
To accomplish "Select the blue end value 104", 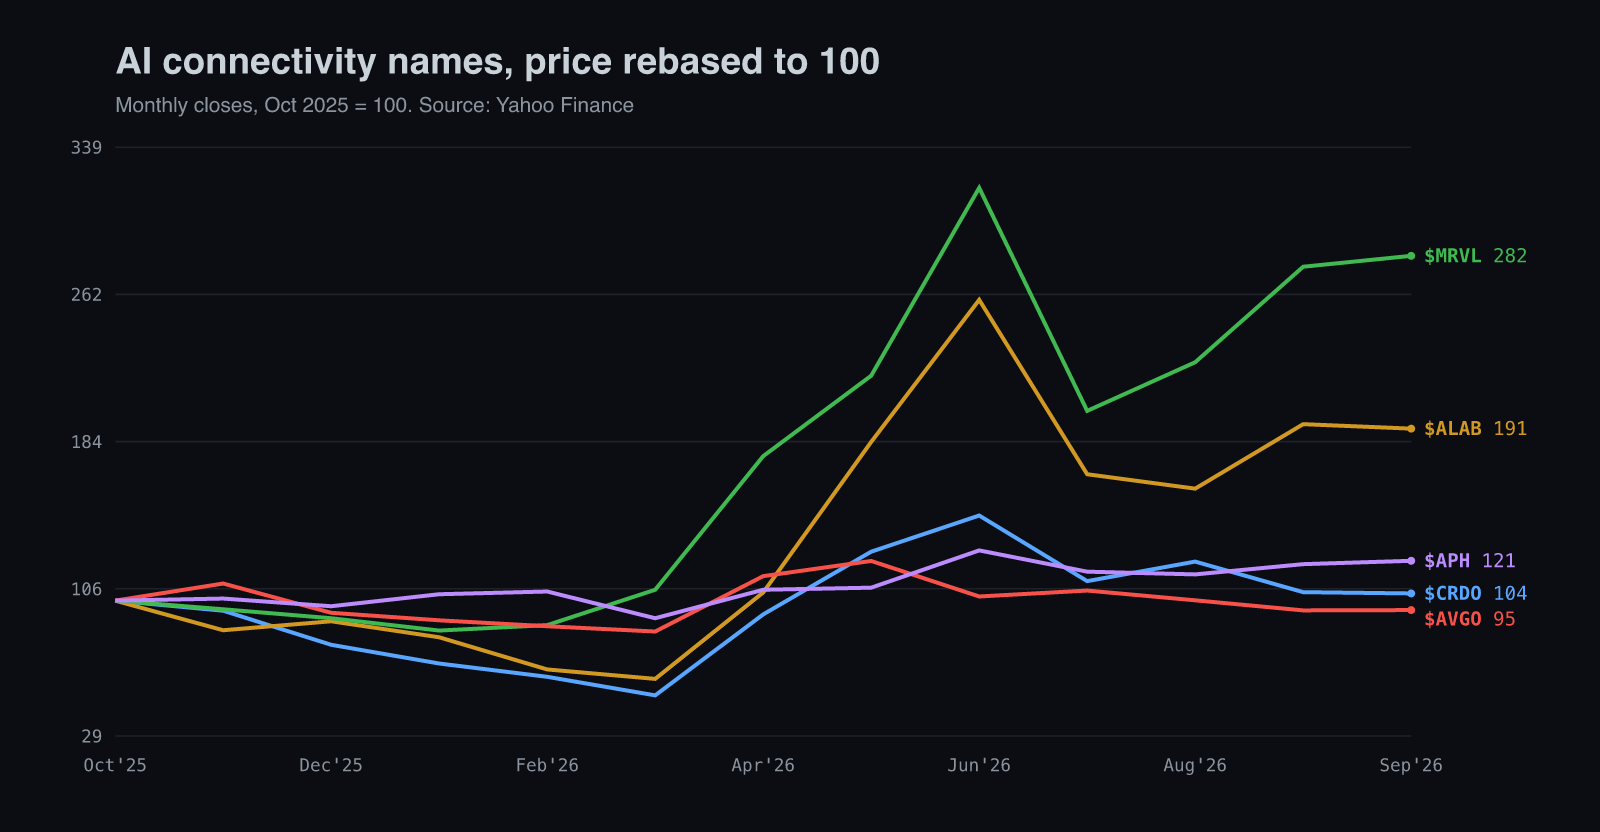I will click(1510, 594).
